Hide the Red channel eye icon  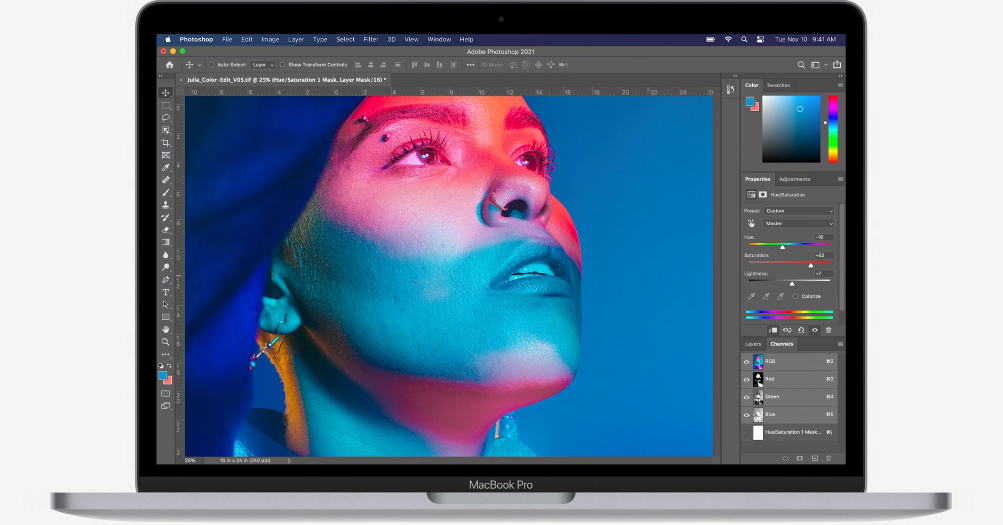point(746,379)
